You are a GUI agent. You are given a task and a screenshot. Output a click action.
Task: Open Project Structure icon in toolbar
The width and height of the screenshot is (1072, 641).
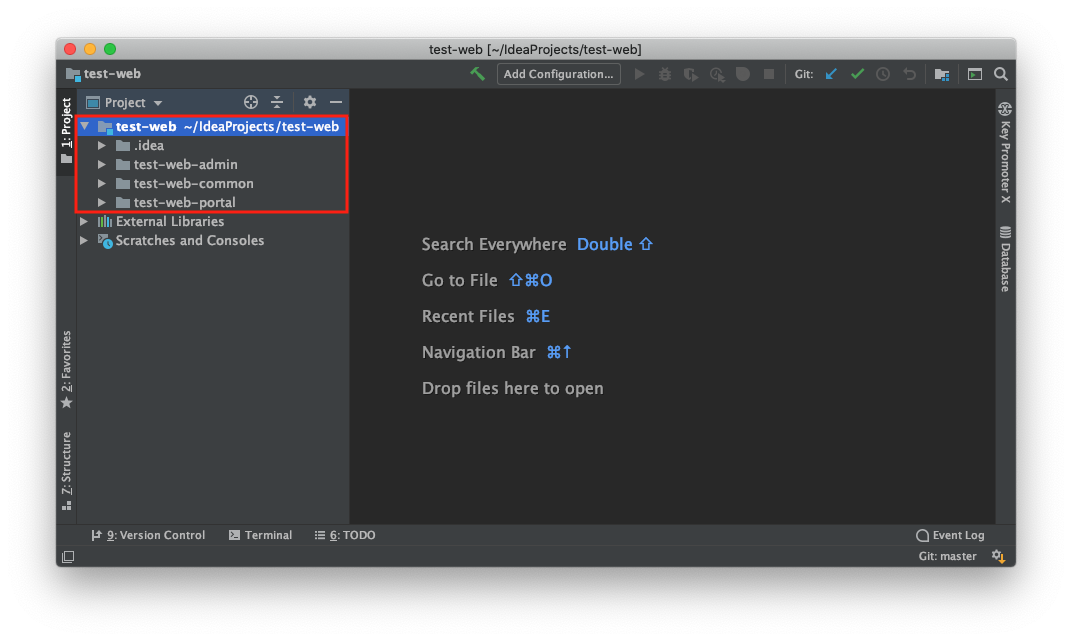(941, 74)
